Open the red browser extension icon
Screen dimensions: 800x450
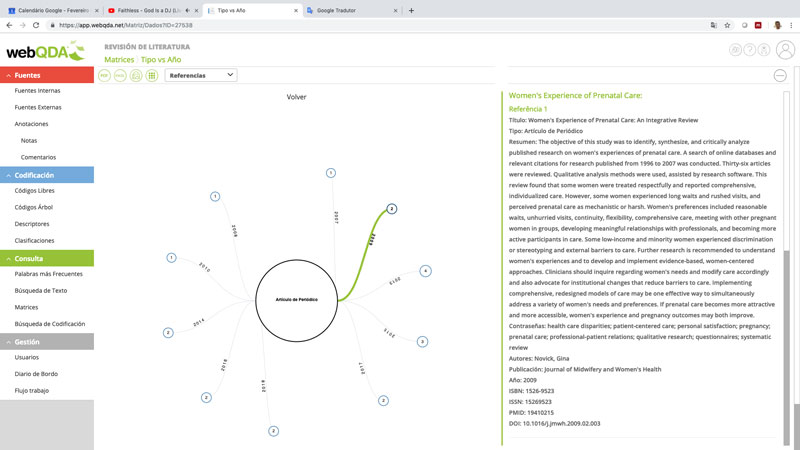758,25
